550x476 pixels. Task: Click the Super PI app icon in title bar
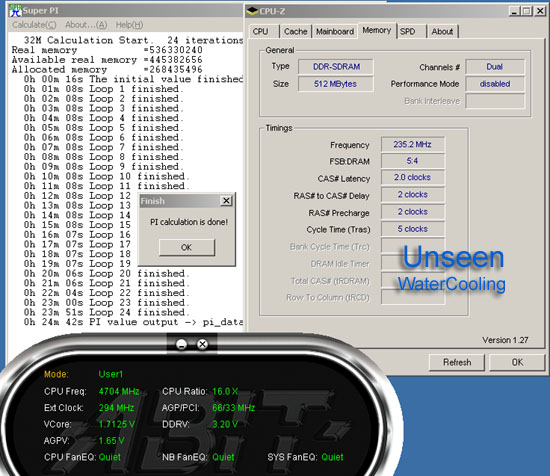15,11
